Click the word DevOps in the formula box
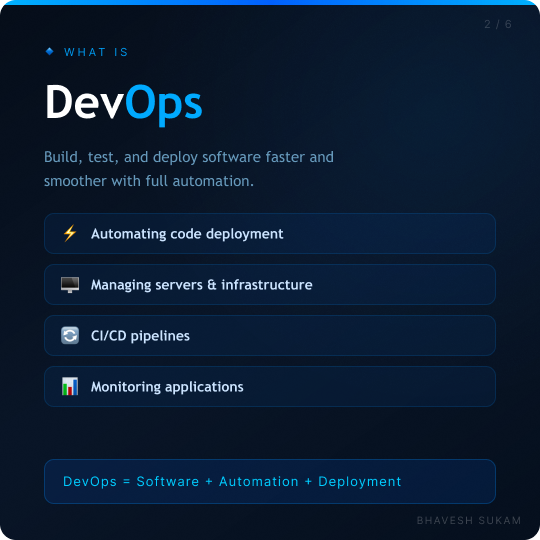The height and width of the screenshot is (540, 540). [x=90, y=481]
